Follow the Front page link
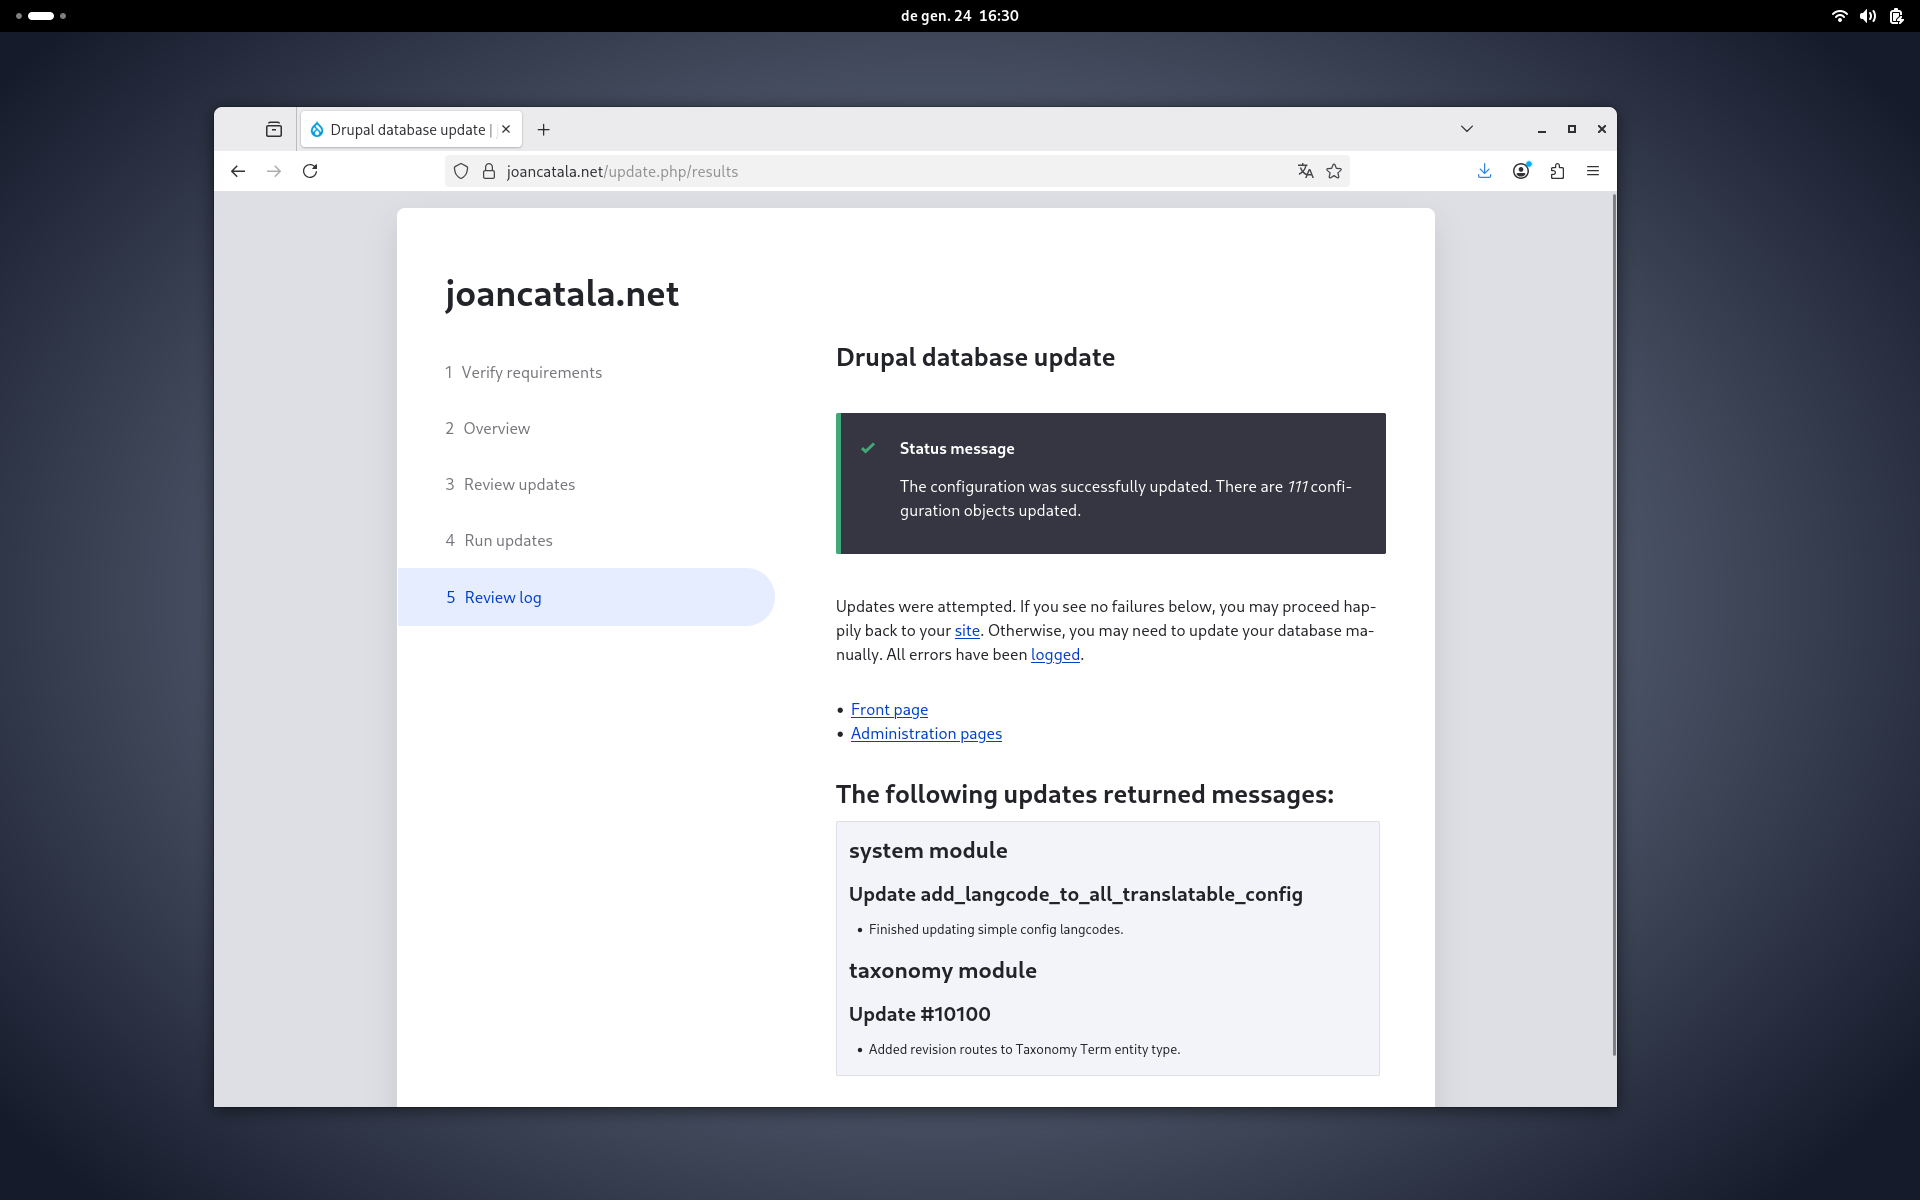Screen dimensions: 1920x1200 tap(889, 709)
